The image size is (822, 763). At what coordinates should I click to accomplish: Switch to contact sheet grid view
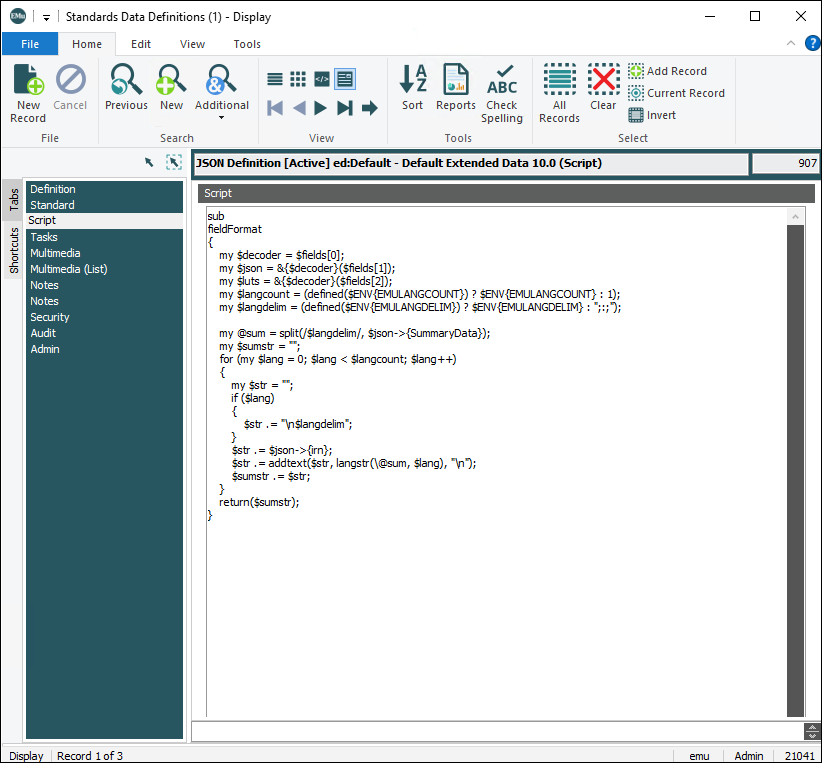click(298, 79)
